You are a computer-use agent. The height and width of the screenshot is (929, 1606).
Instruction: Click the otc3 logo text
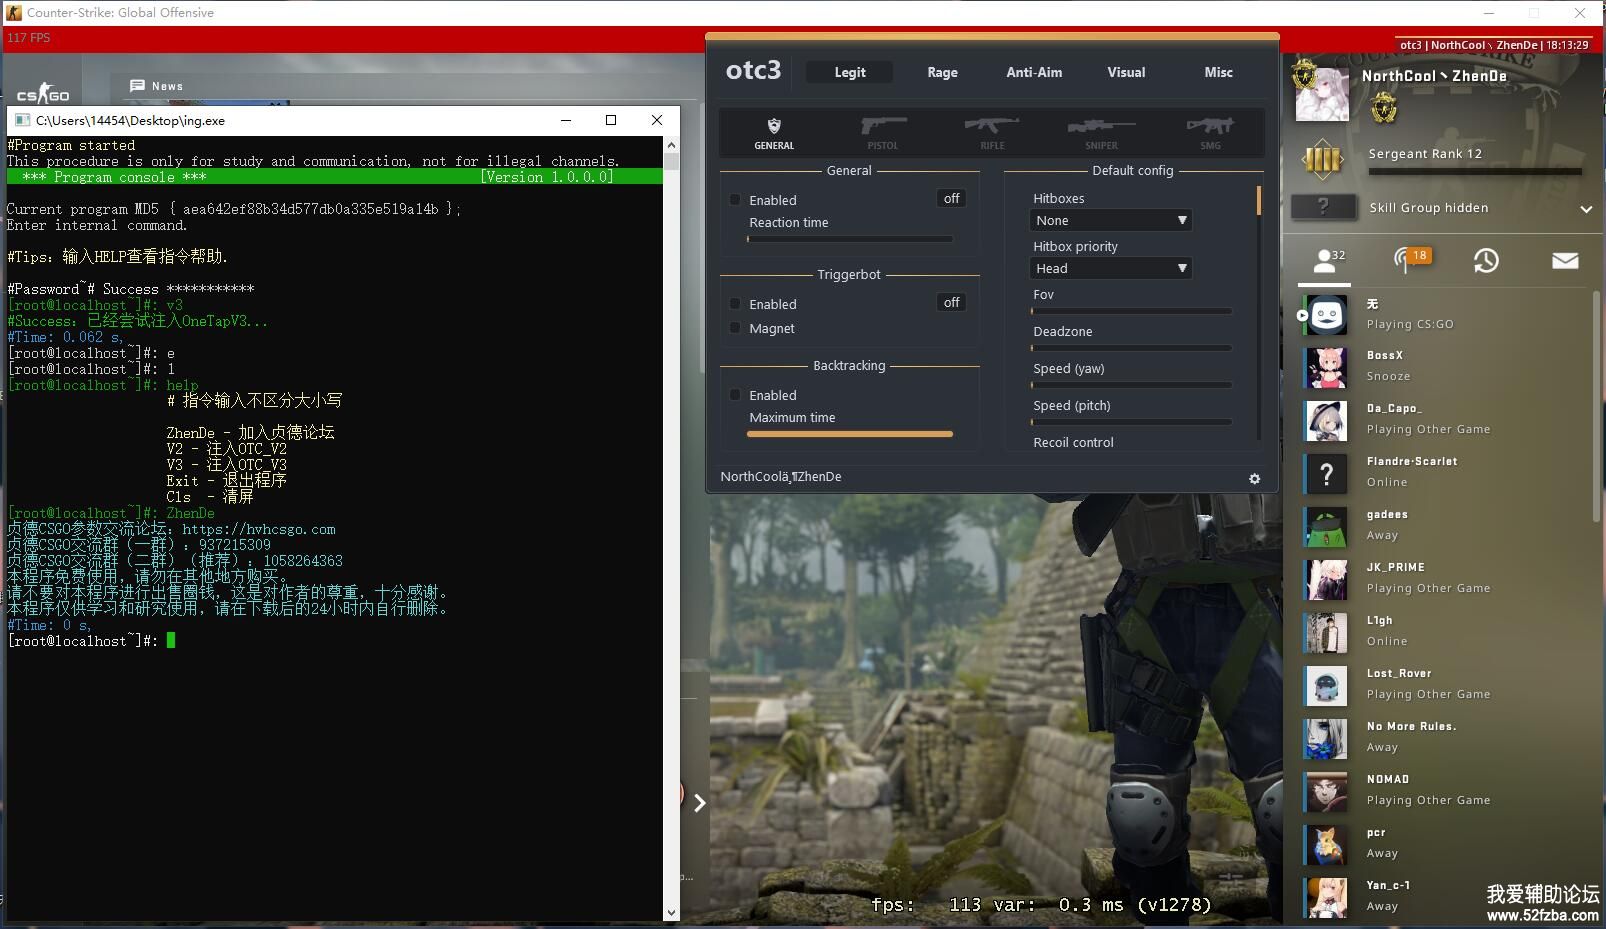tap(753, 71)
